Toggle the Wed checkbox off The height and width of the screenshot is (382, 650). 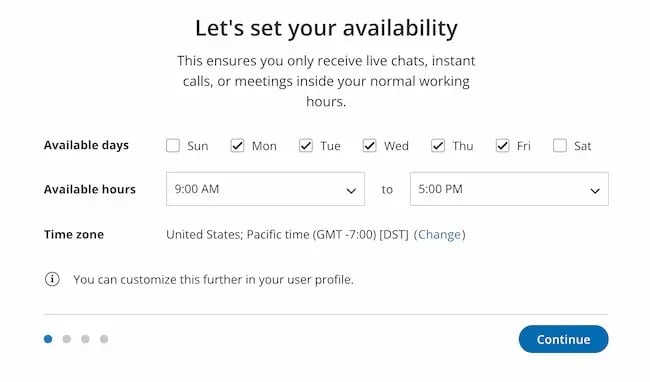370,146
